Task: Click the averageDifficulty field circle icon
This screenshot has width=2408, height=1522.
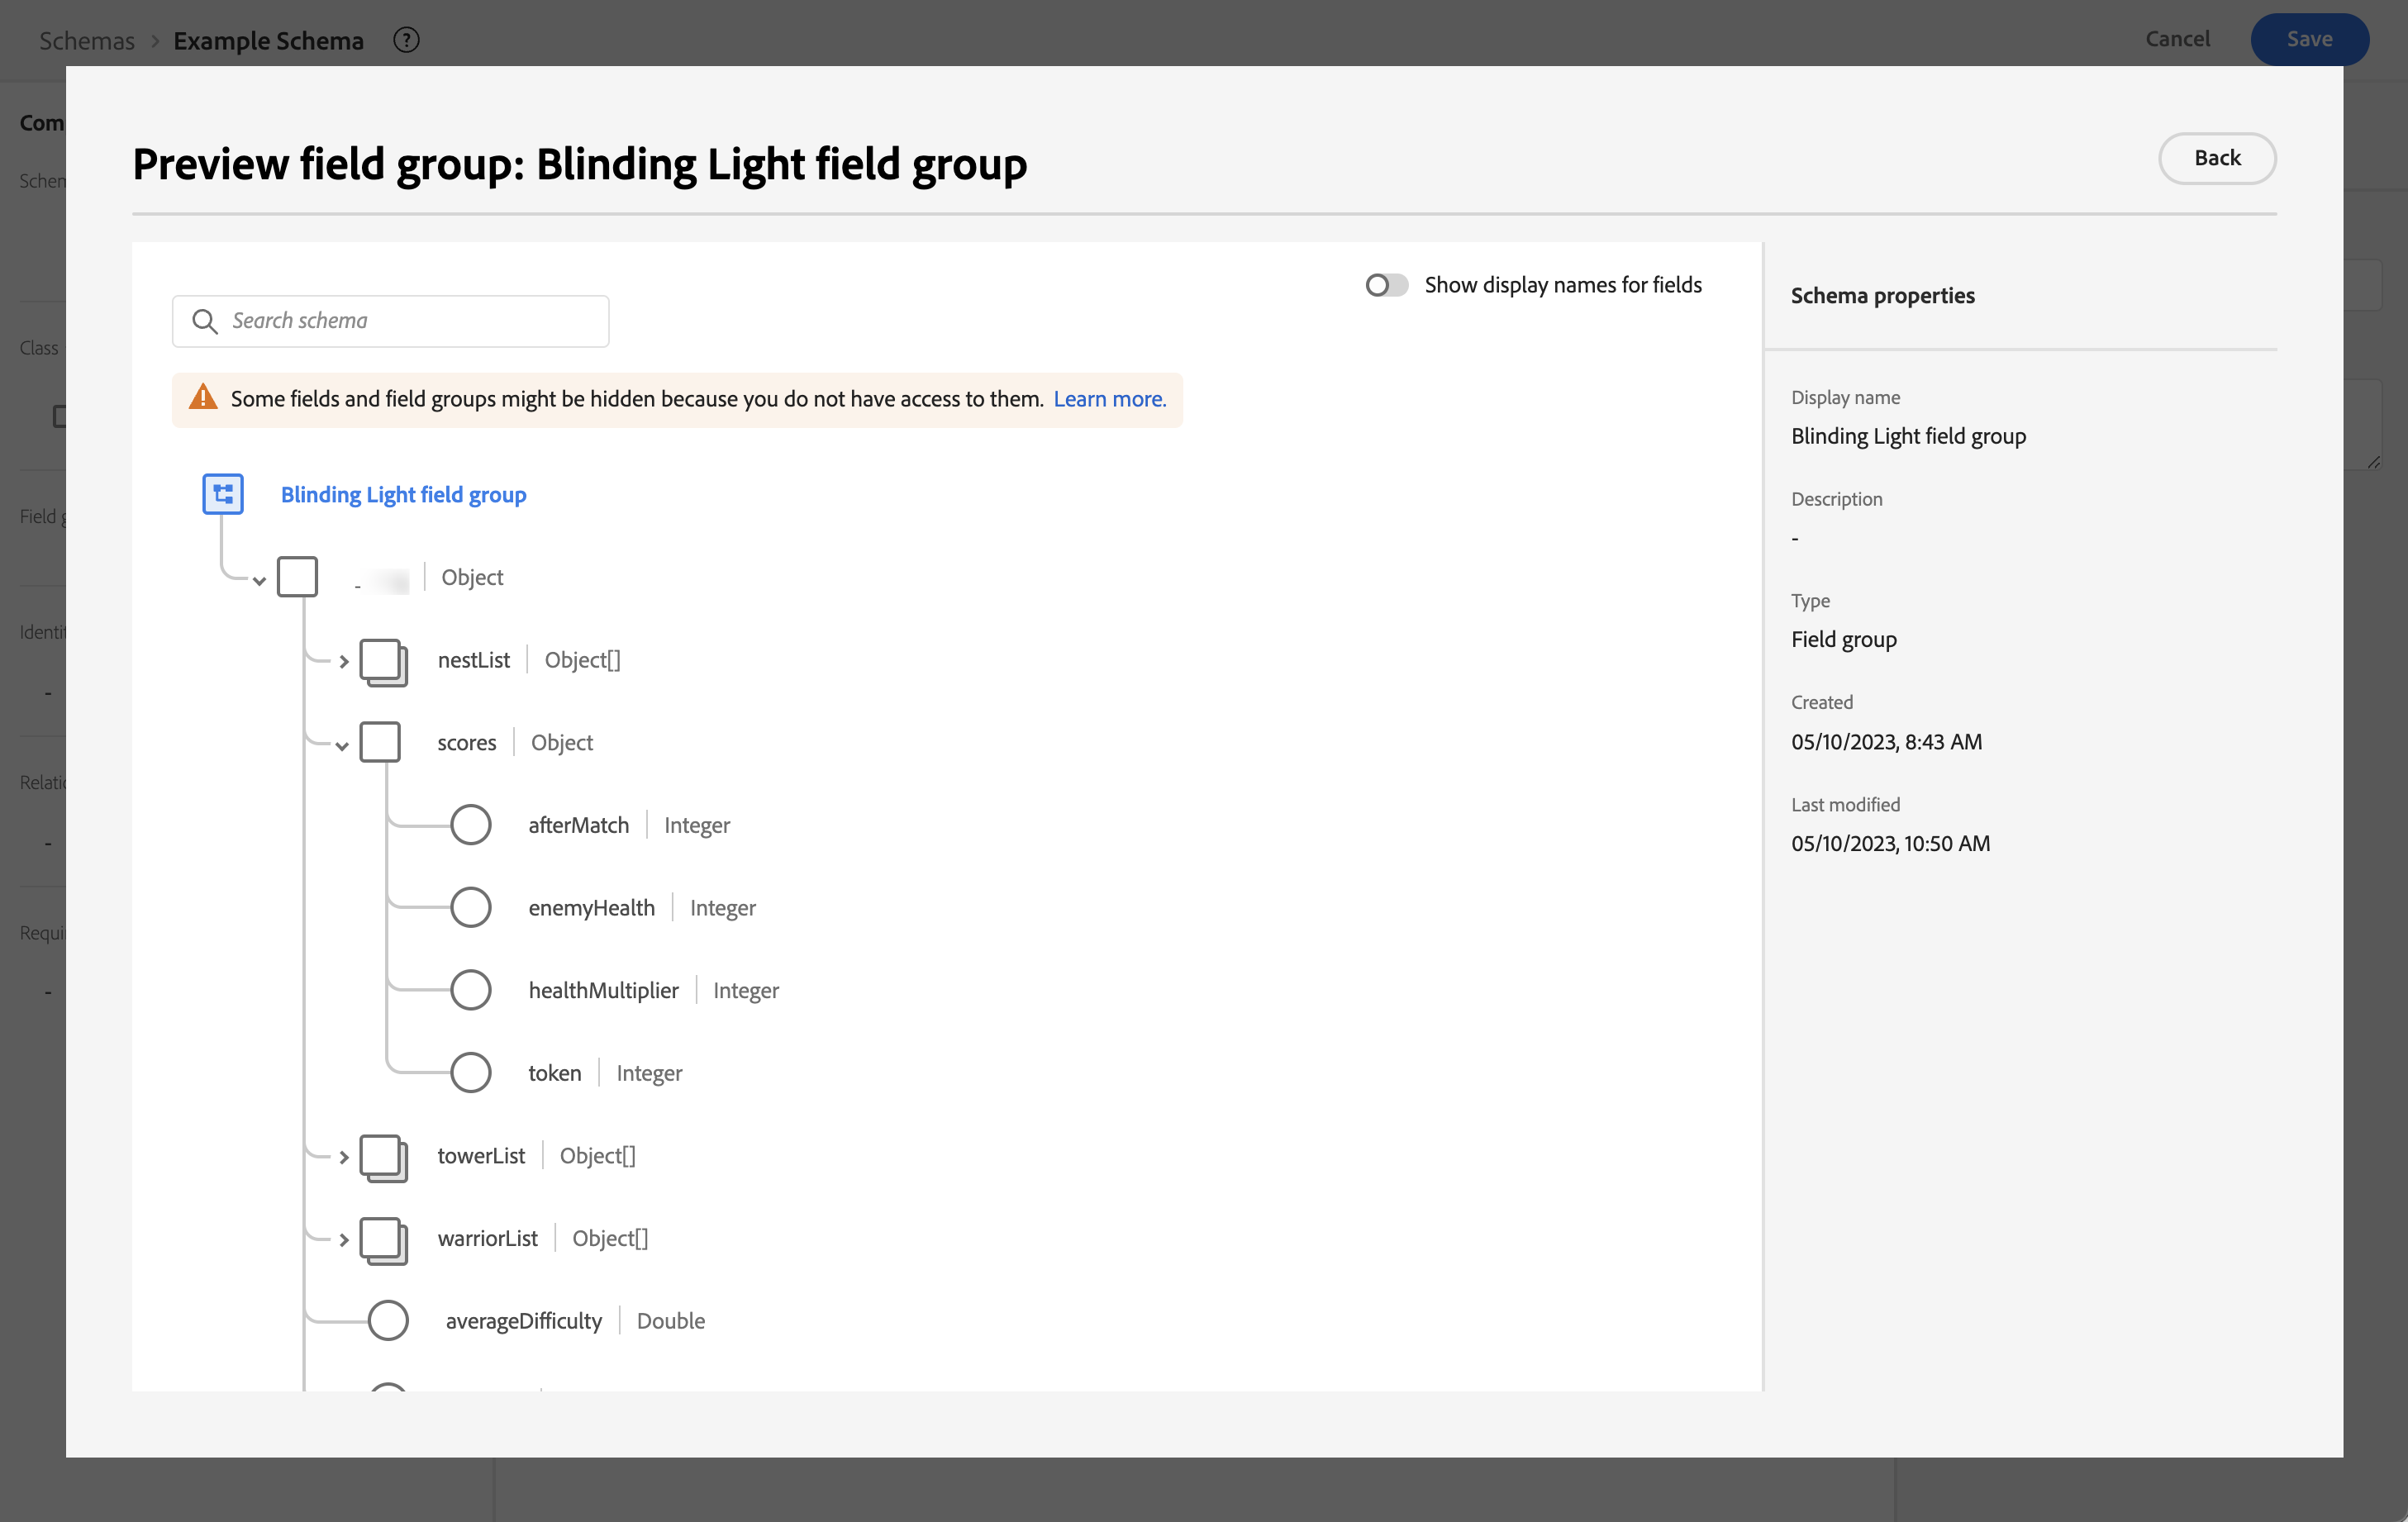Action: (388, 1321)
